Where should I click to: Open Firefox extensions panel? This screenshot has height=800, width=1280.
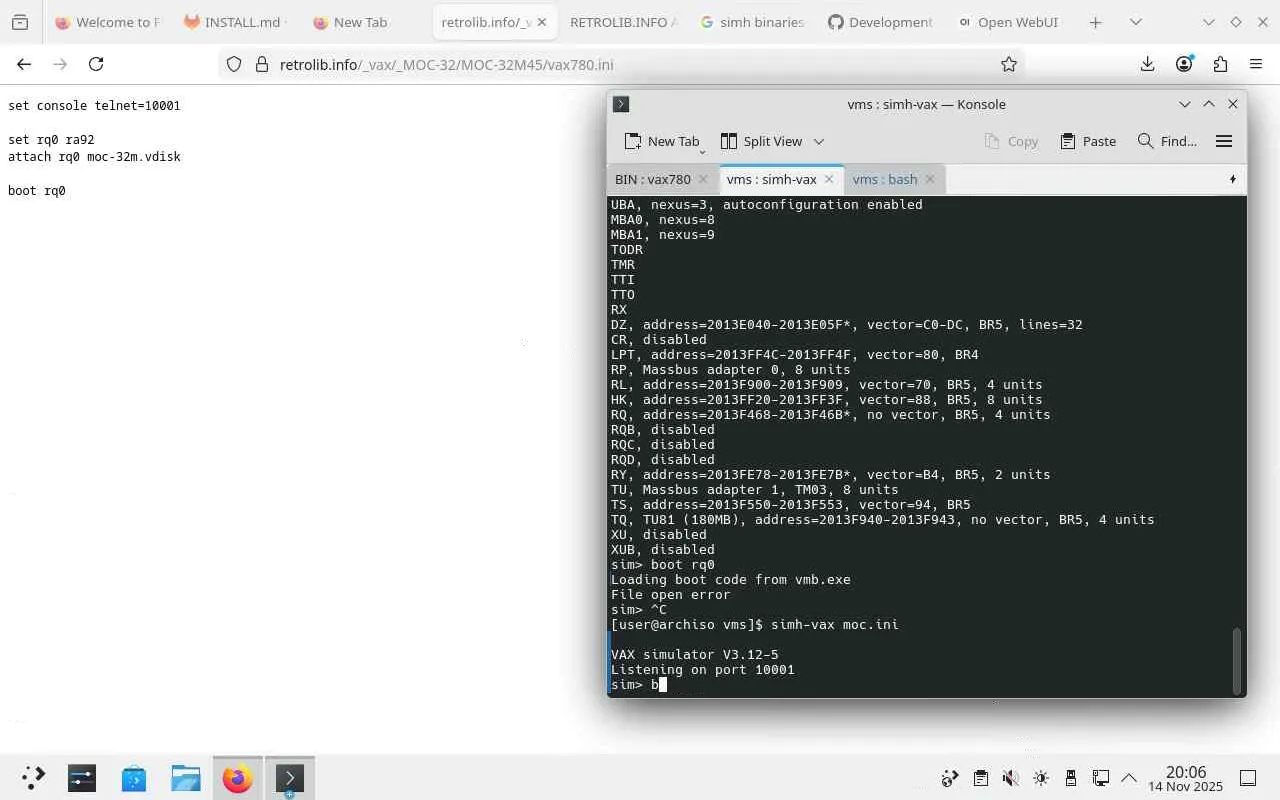click(x=1220, y=64)
